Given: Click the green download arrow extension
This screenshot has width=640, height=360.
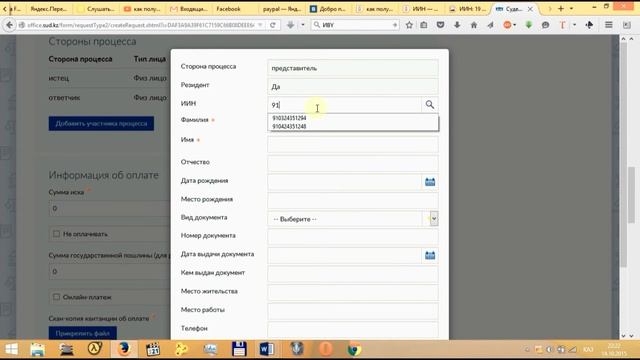Looking at the screenshot, I should 529,25.
